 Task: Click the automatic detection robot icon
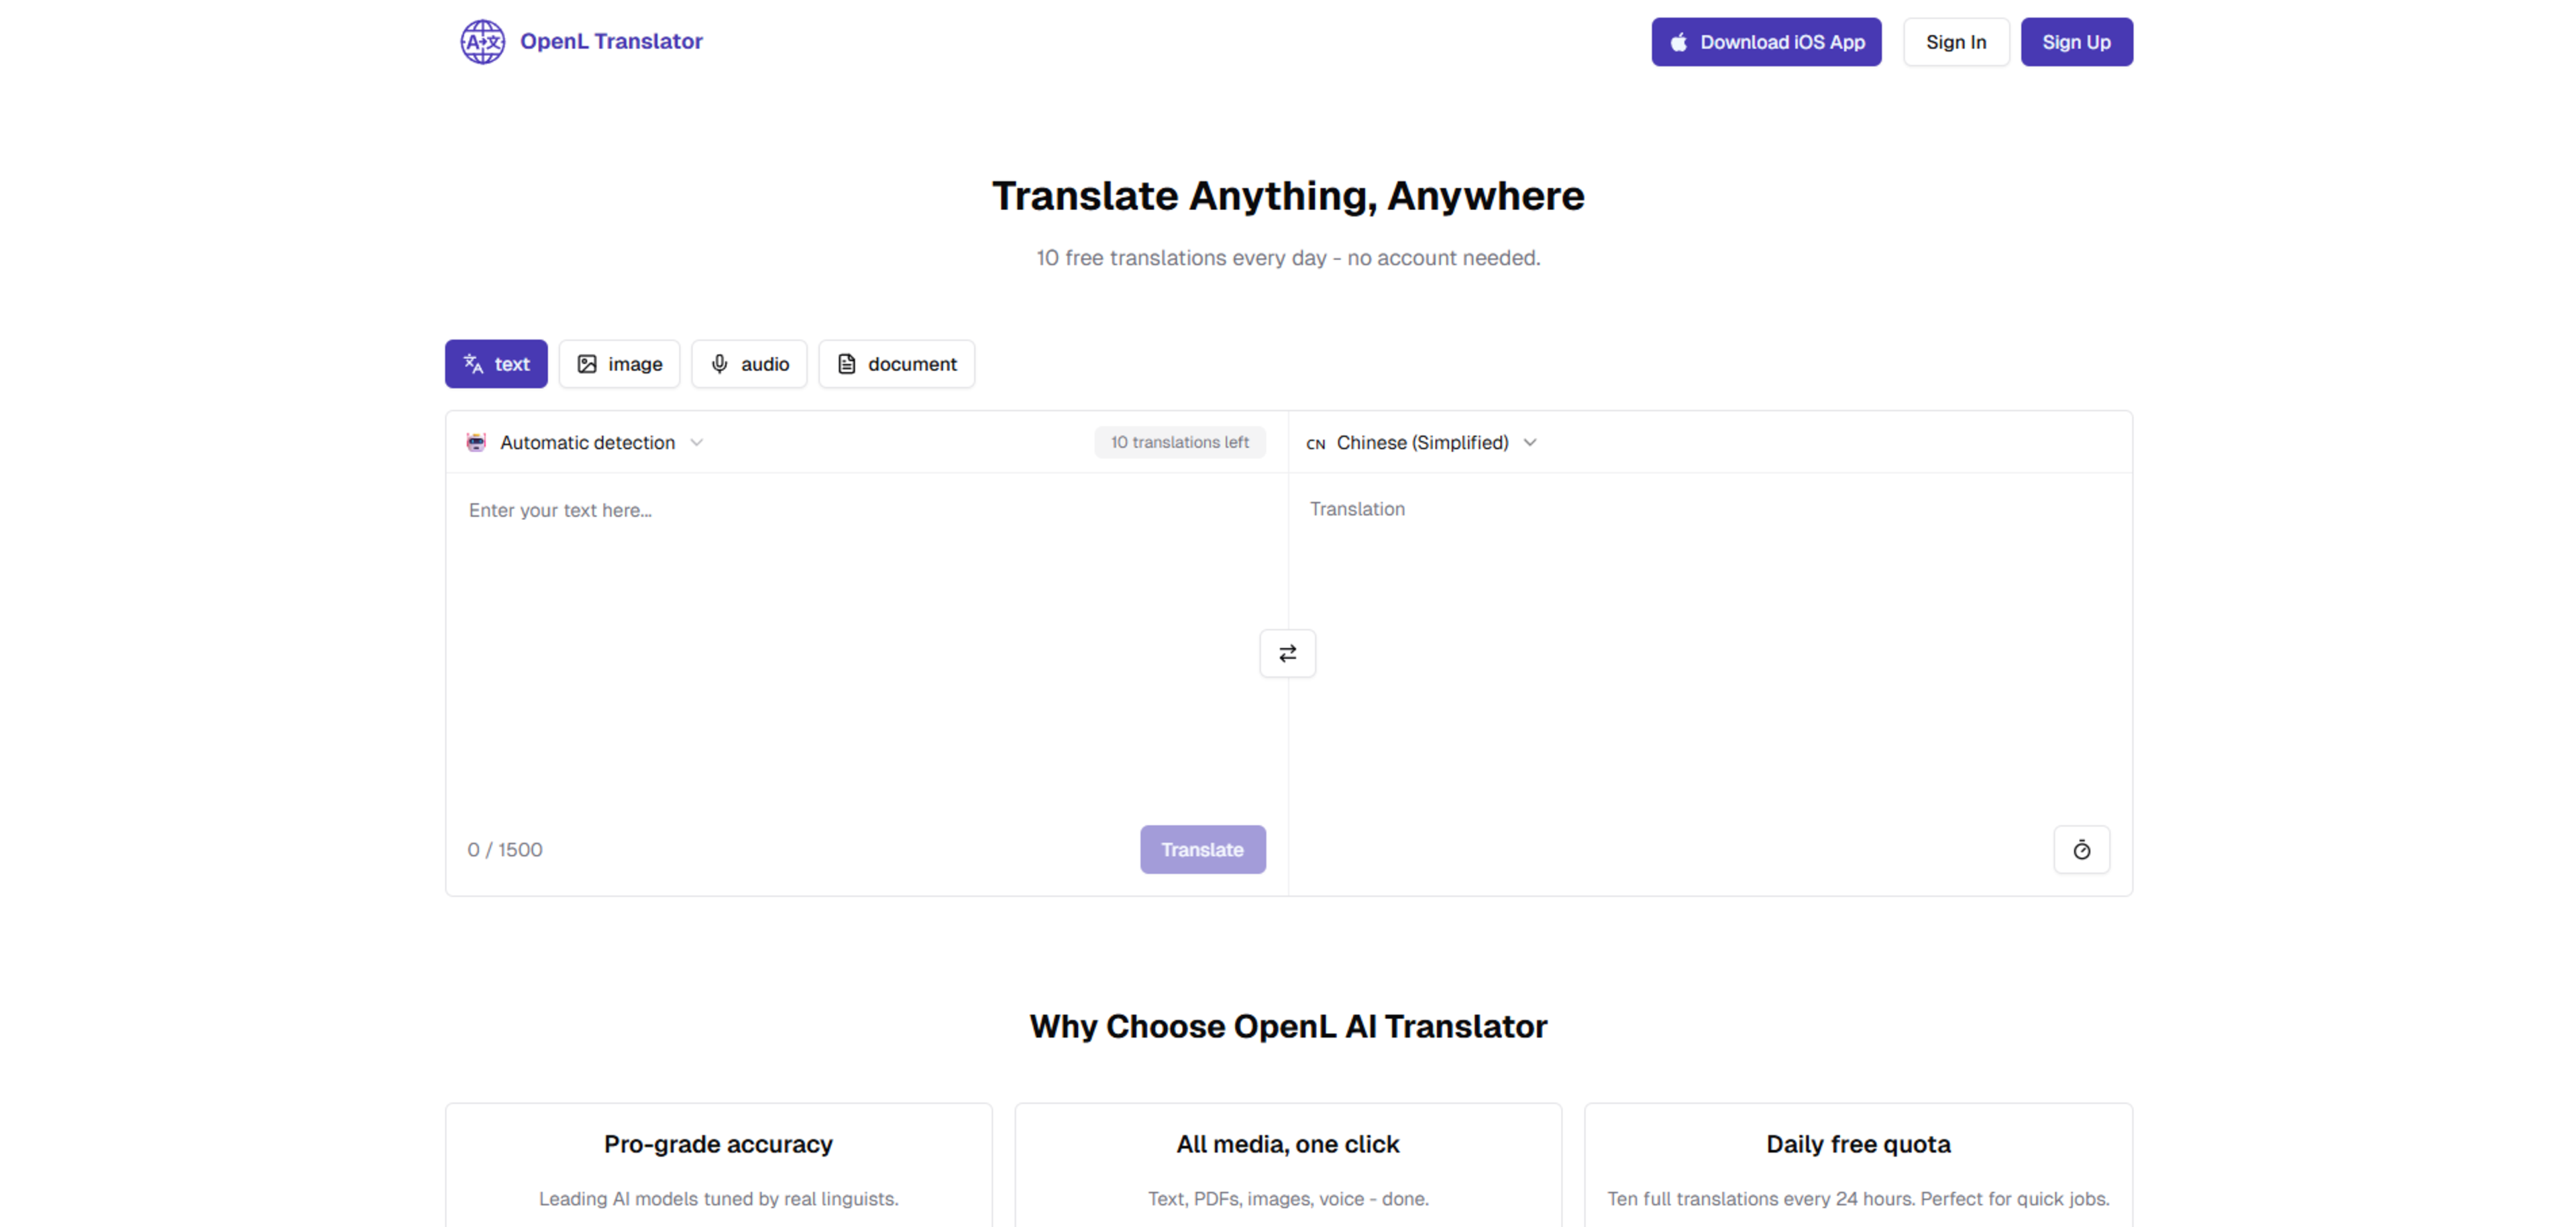[x=476, y=442]
